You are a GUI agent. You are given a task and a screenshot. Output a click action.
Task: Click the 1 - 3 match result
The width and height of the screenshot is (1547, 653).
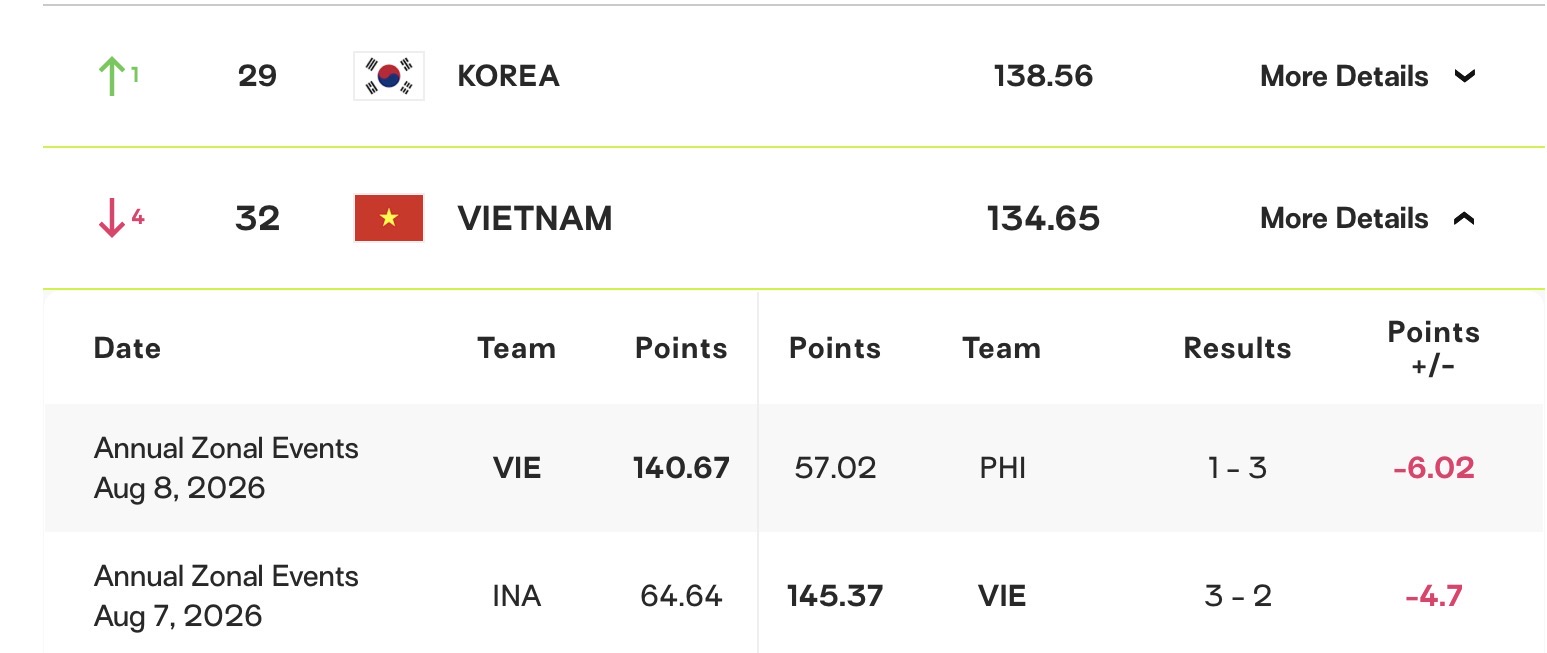pos(1237,468)
